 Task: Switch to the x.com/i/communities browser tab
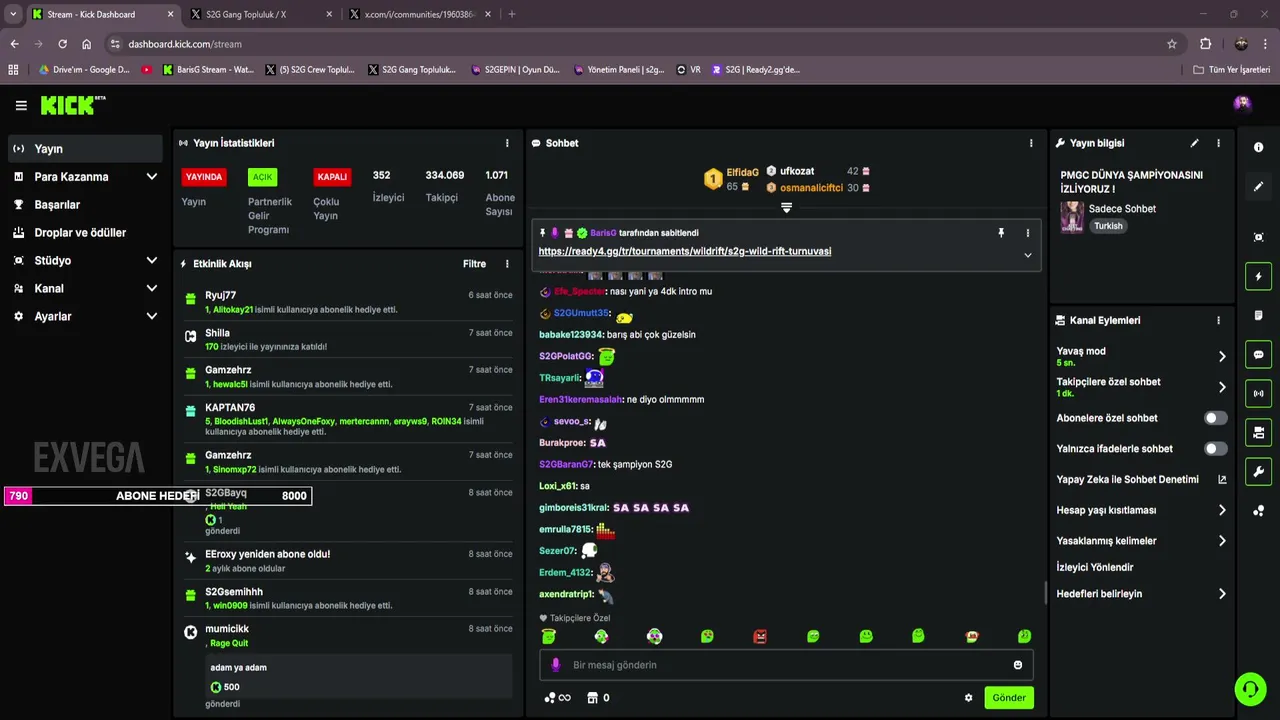click(420, 14)
